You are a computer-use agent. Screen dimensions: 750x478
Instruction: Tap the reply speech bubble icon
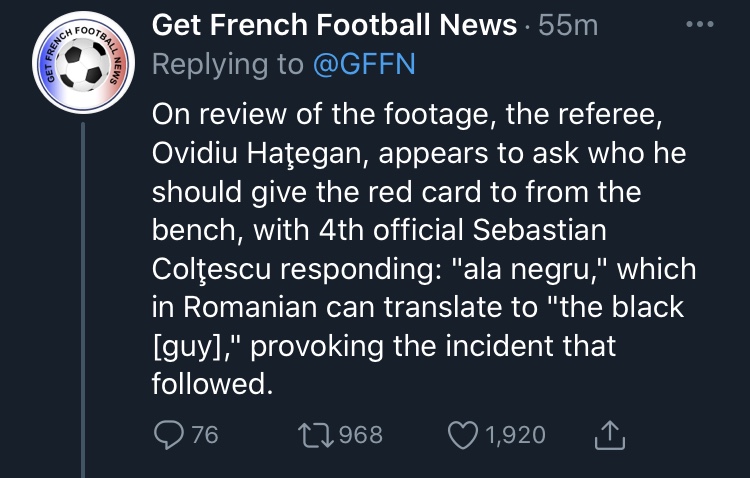coord(169,434)
